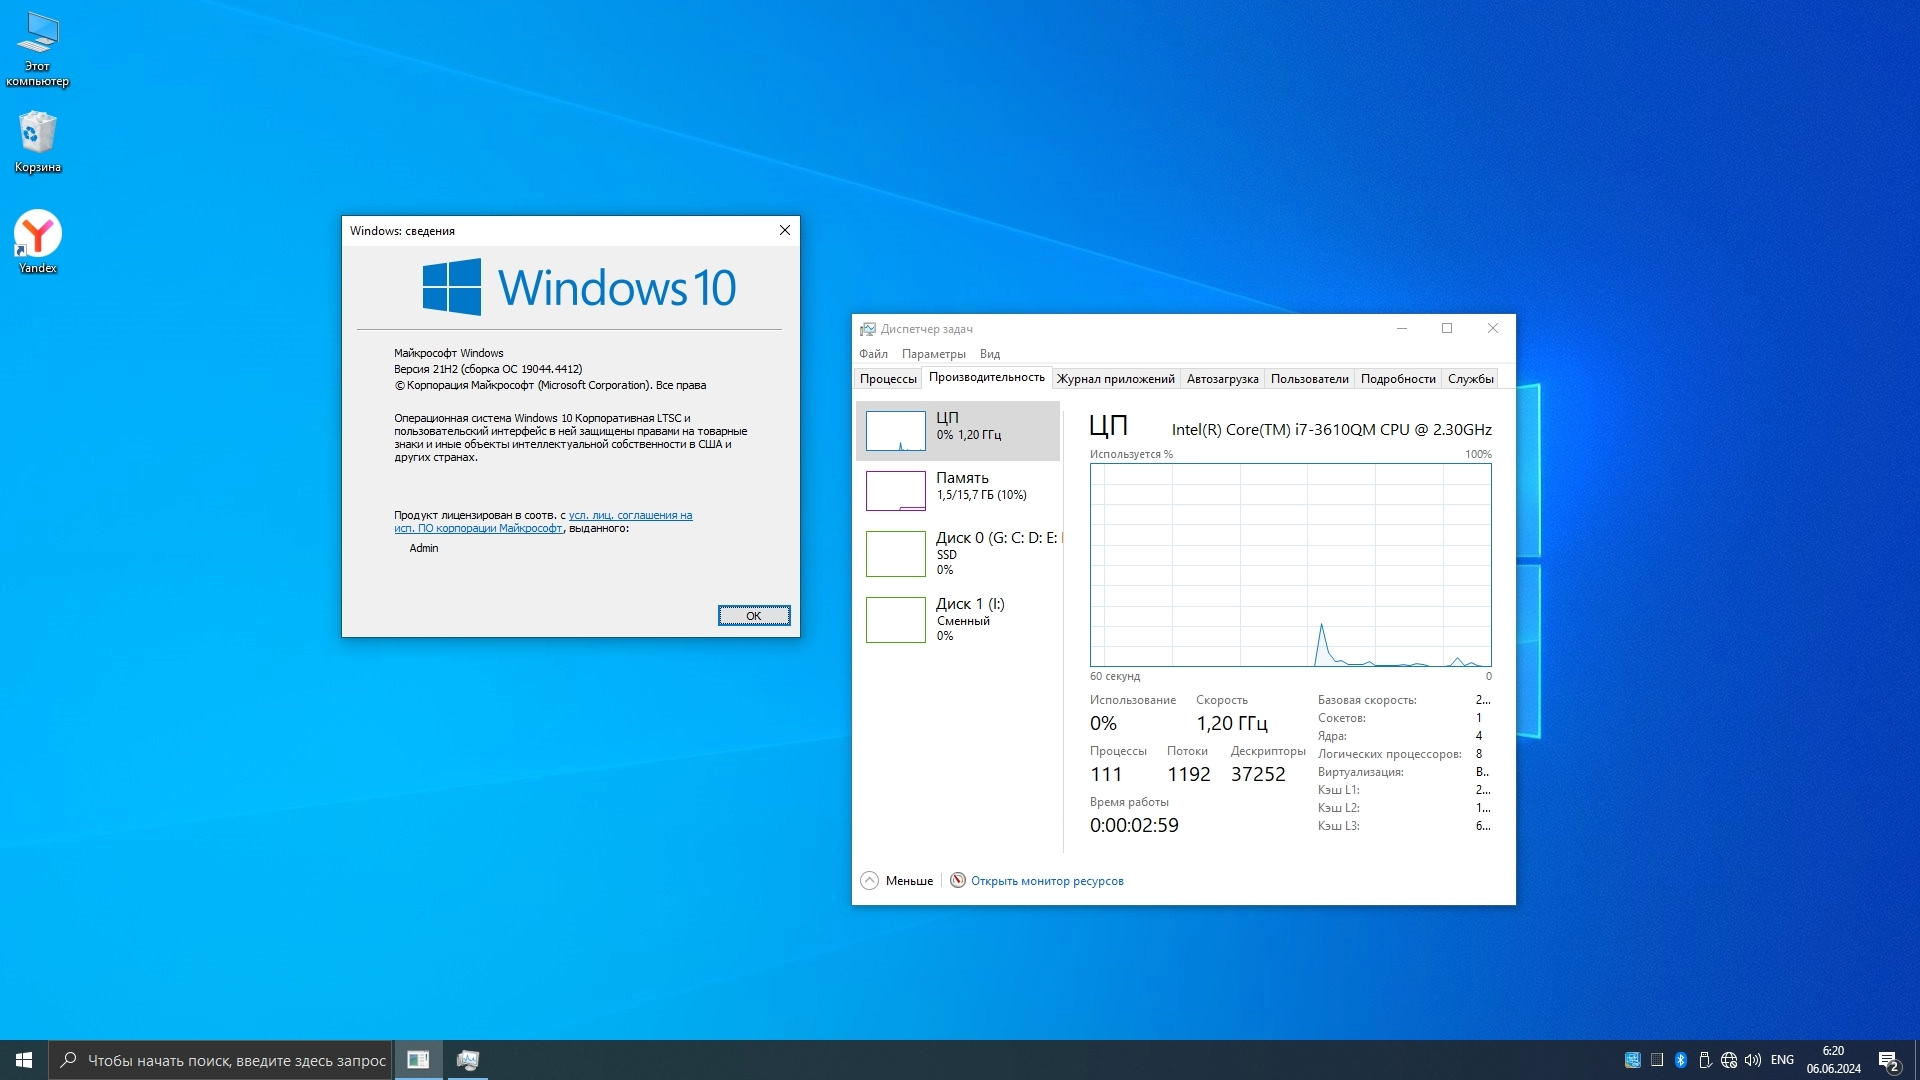This screenshot has width=1920, height=1080.
Task: Select Диск 0 performance item
Action: pos(958,553)
